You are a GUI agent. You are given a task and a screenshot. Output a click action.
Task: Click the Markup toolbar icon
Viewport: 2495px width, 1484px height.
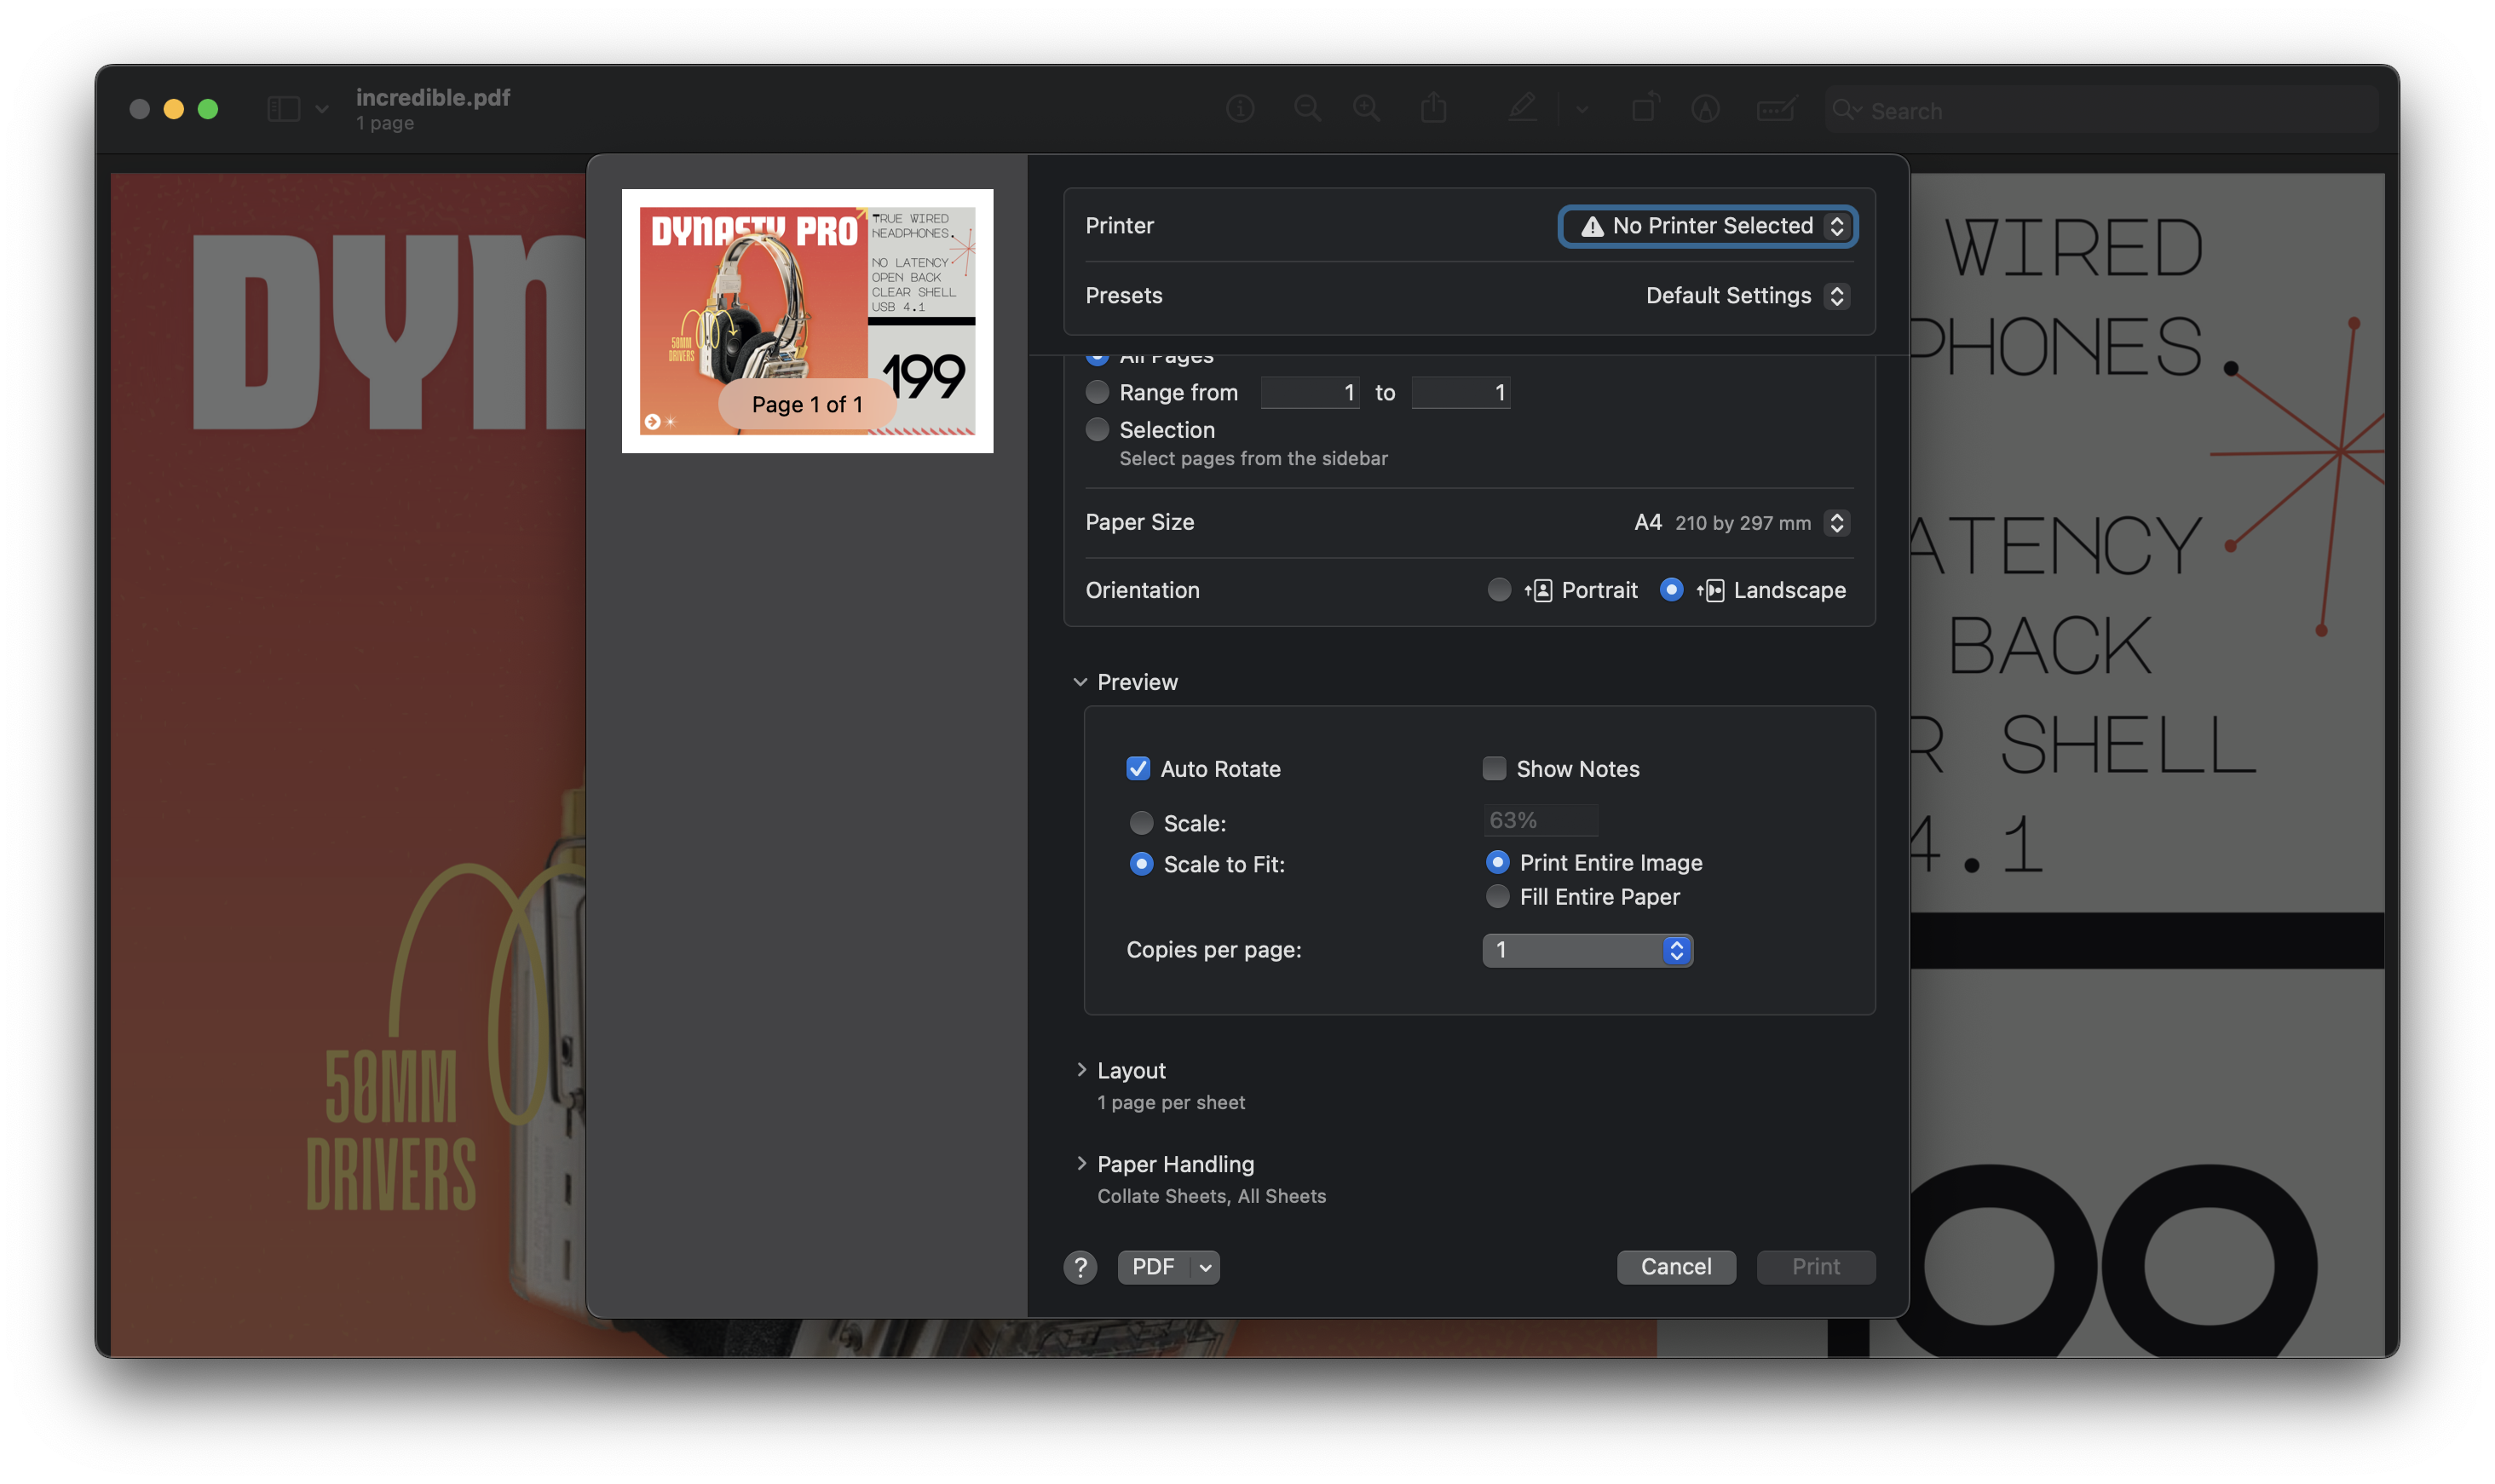(x=1705, y=108)
